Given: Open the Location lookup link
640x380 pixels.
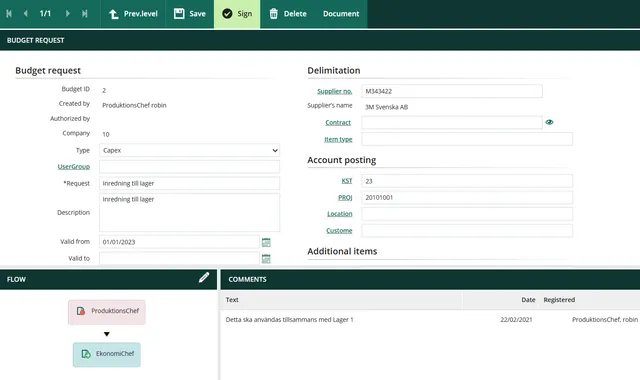Looking at the screenshot, I should 340,214.
